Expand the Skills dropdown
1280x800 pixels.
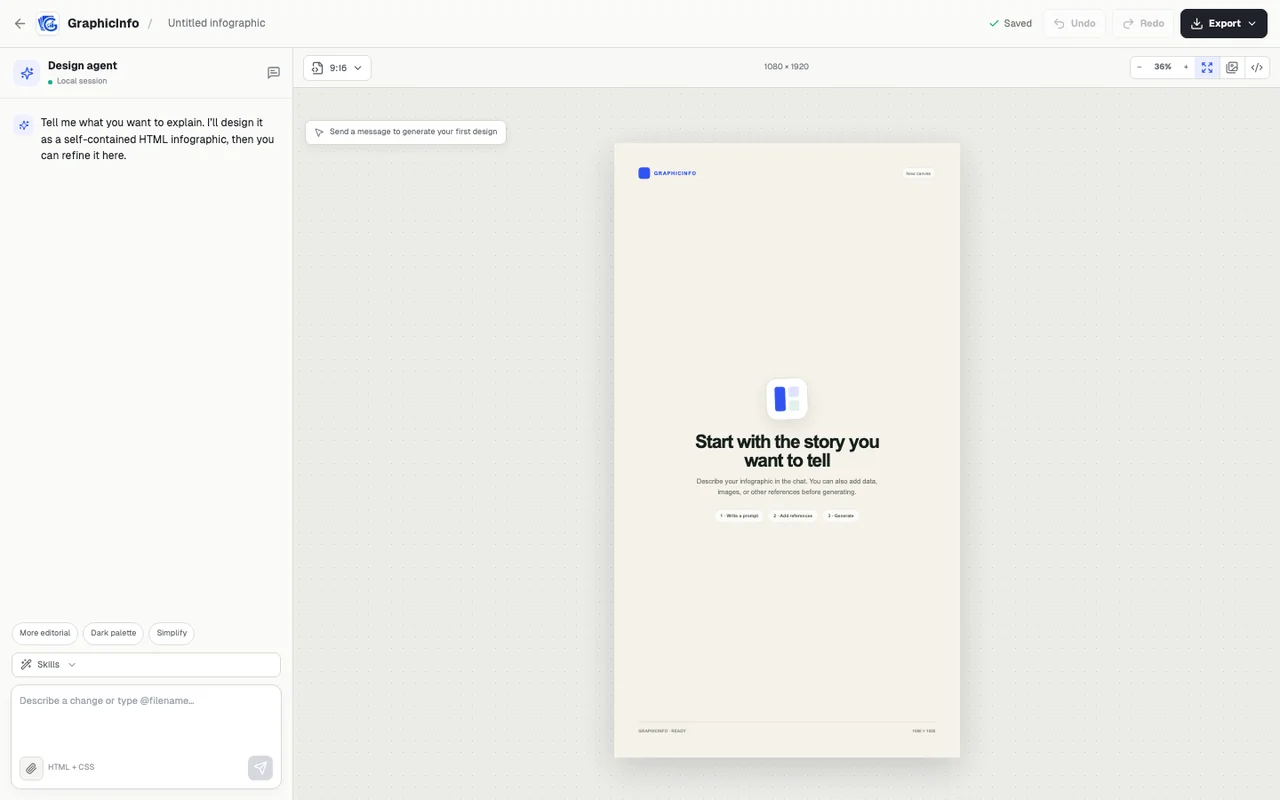(146, 665)
